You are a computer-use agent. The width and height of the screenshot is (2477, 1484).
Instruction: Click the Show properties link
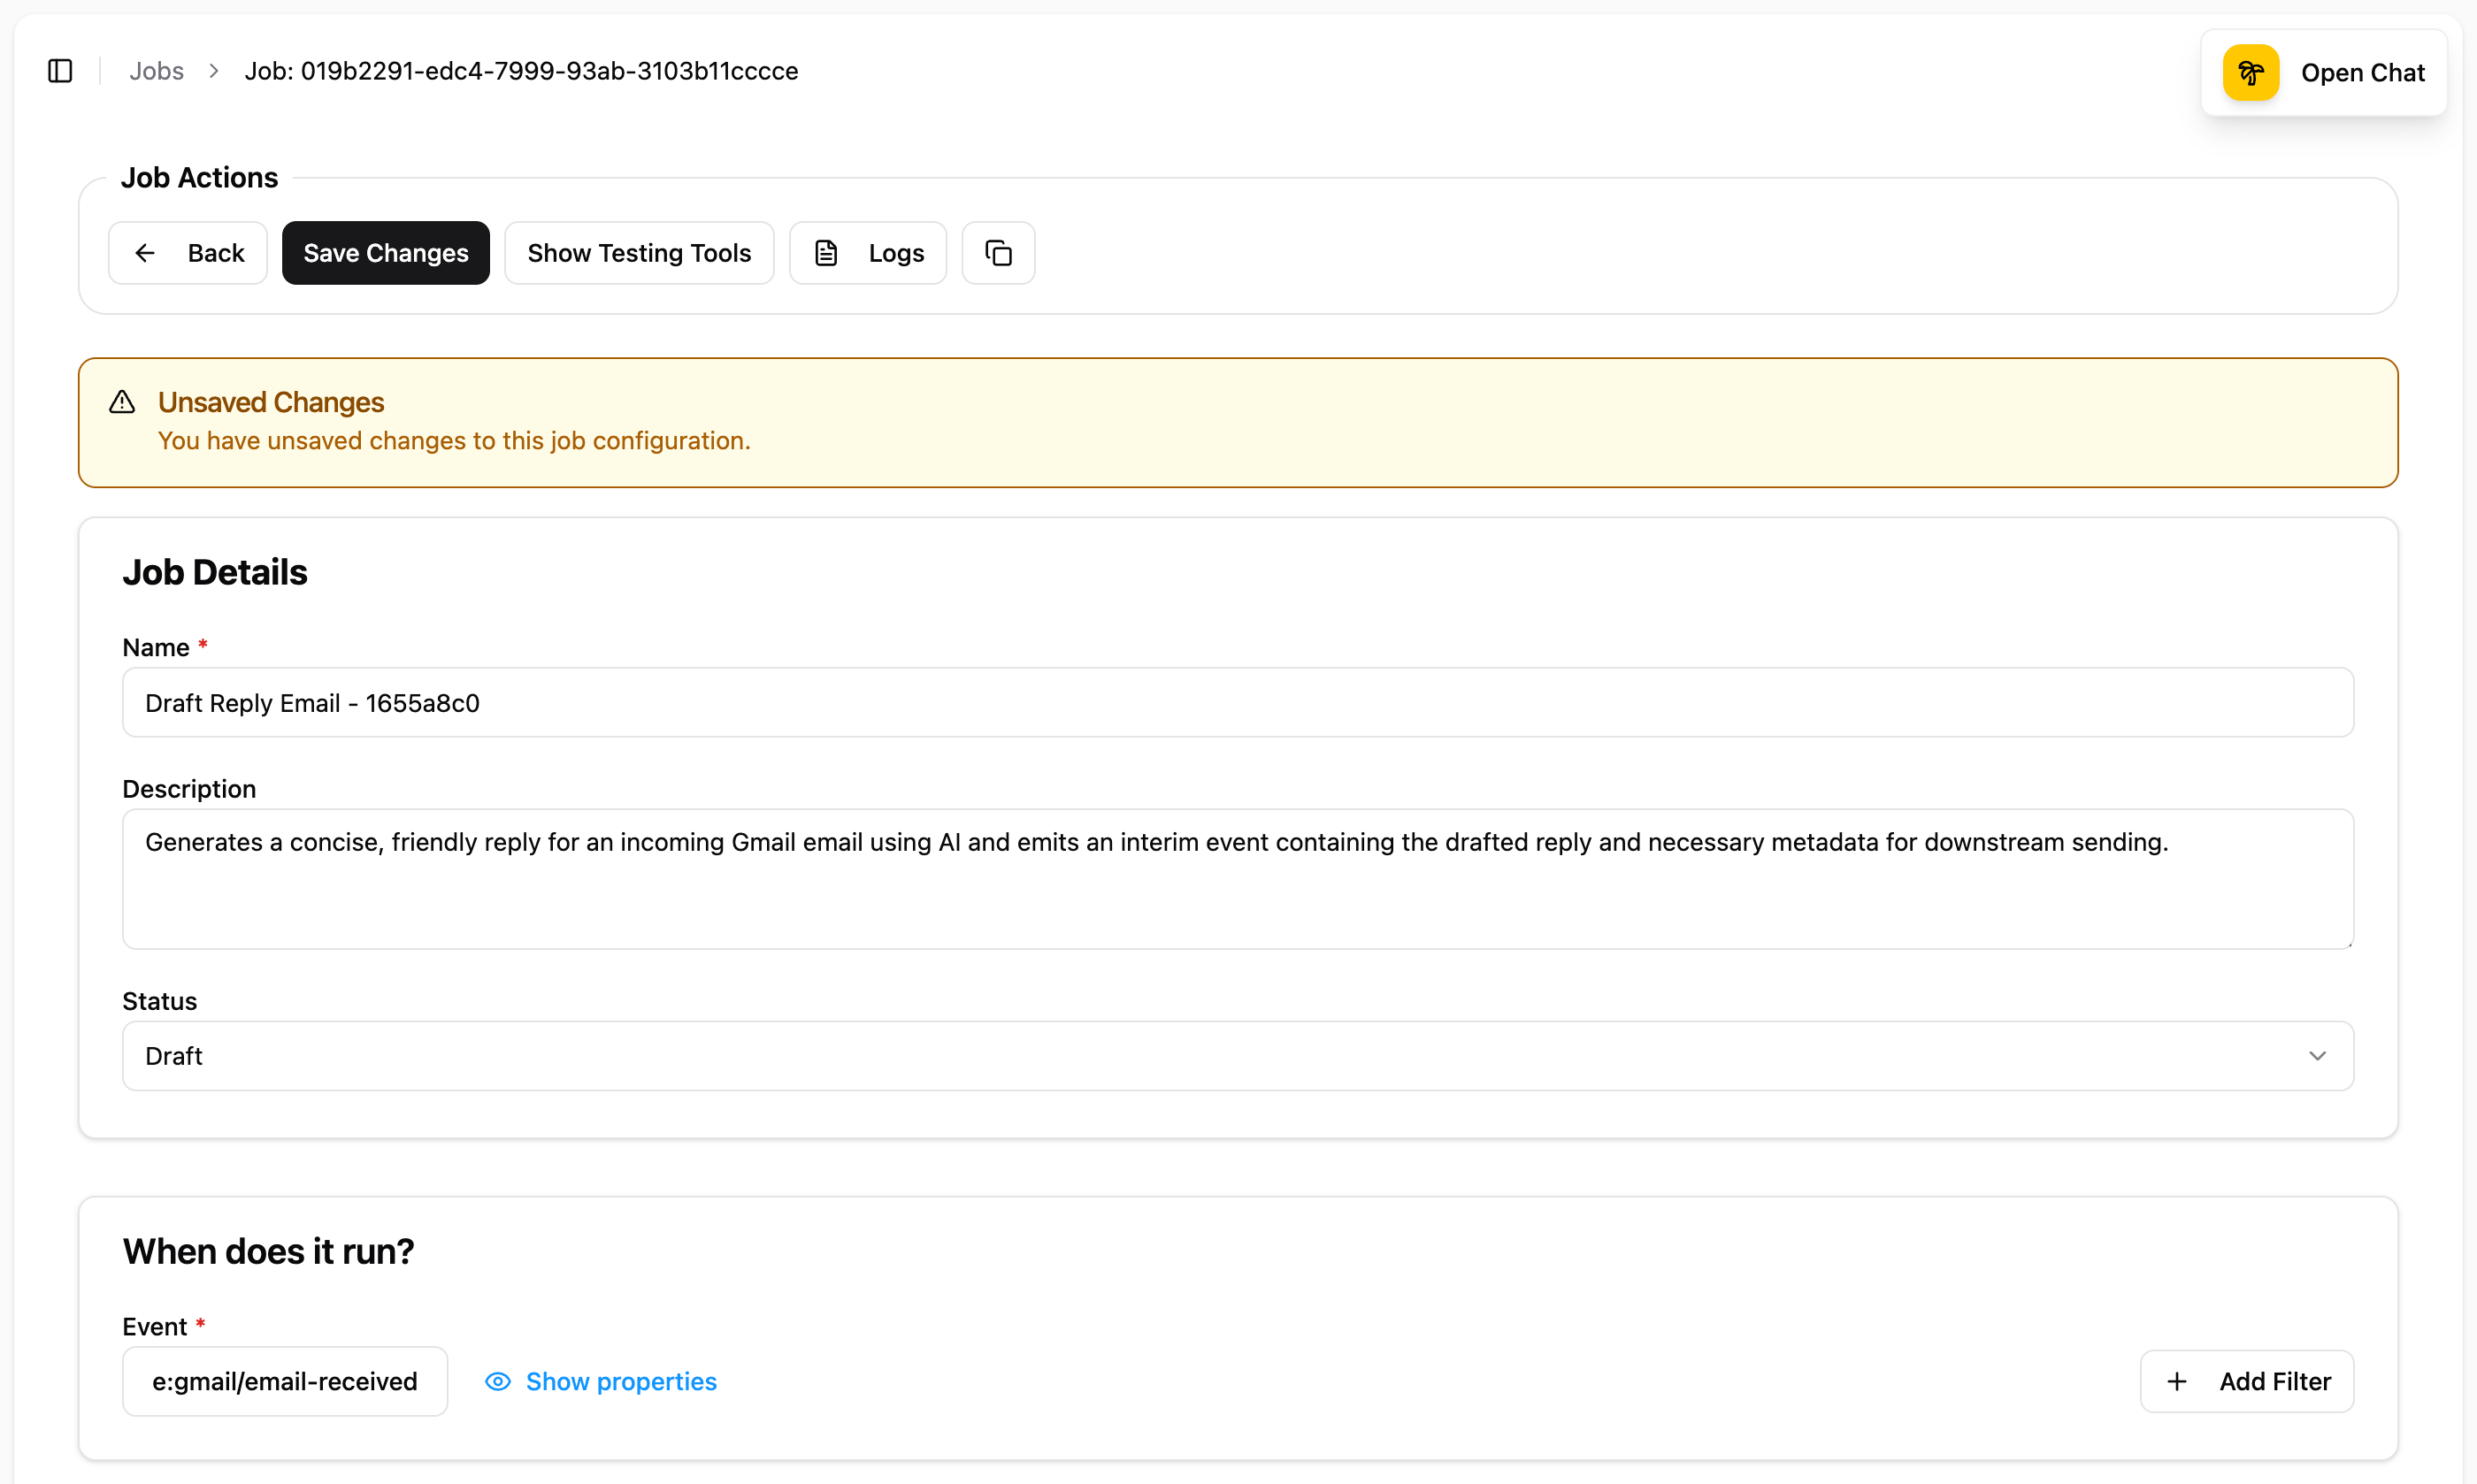[x=621, y=1381]
